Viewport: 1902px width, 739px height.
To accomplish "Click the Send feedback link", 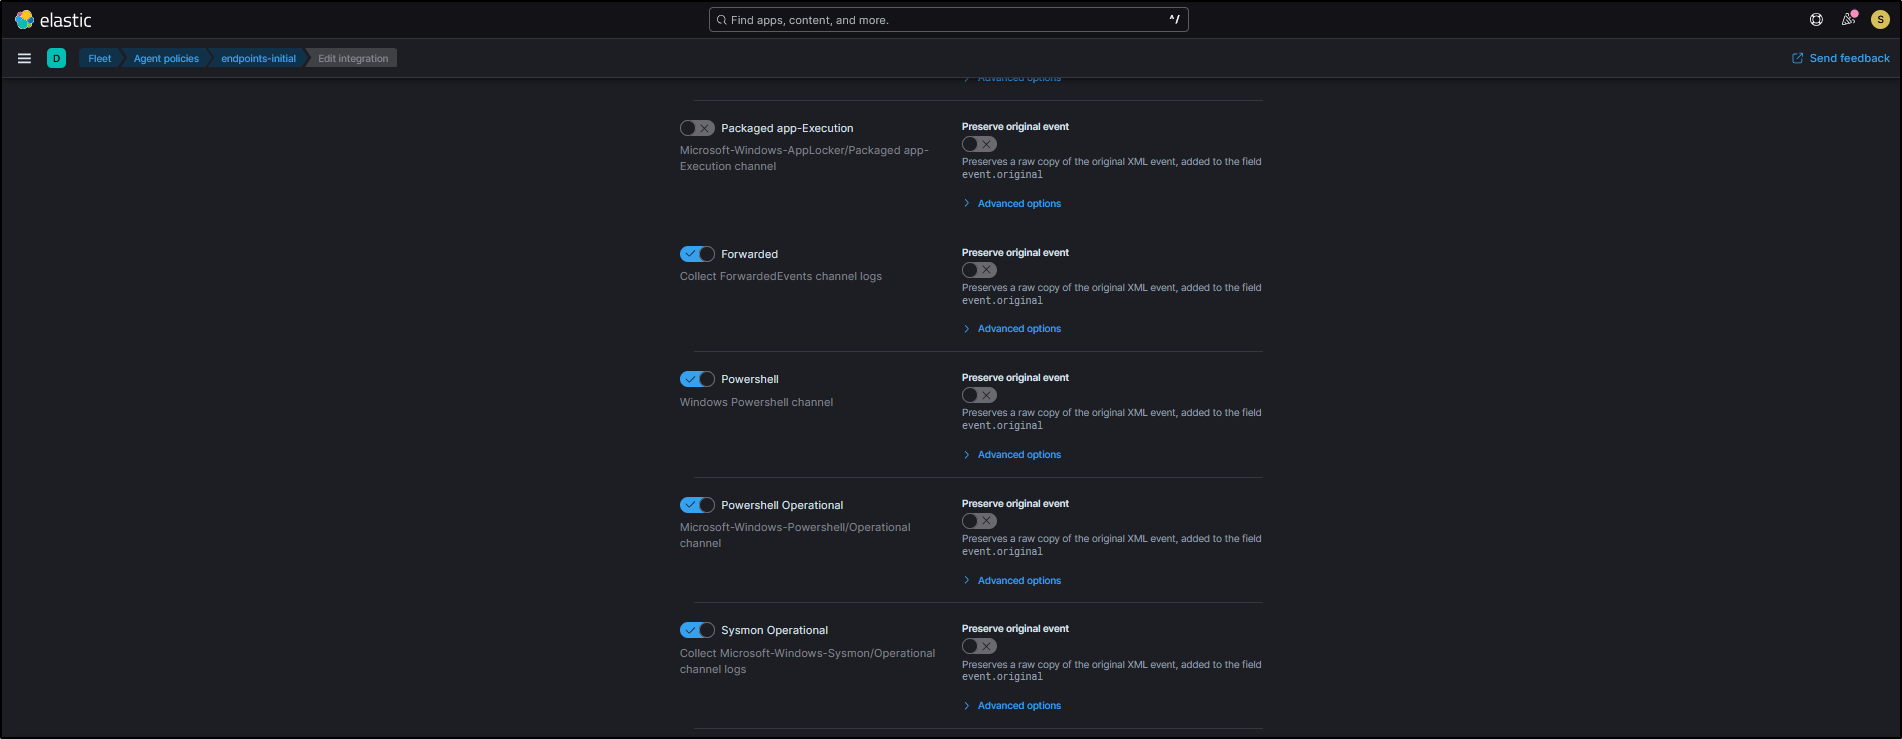I will point(1849,58).
